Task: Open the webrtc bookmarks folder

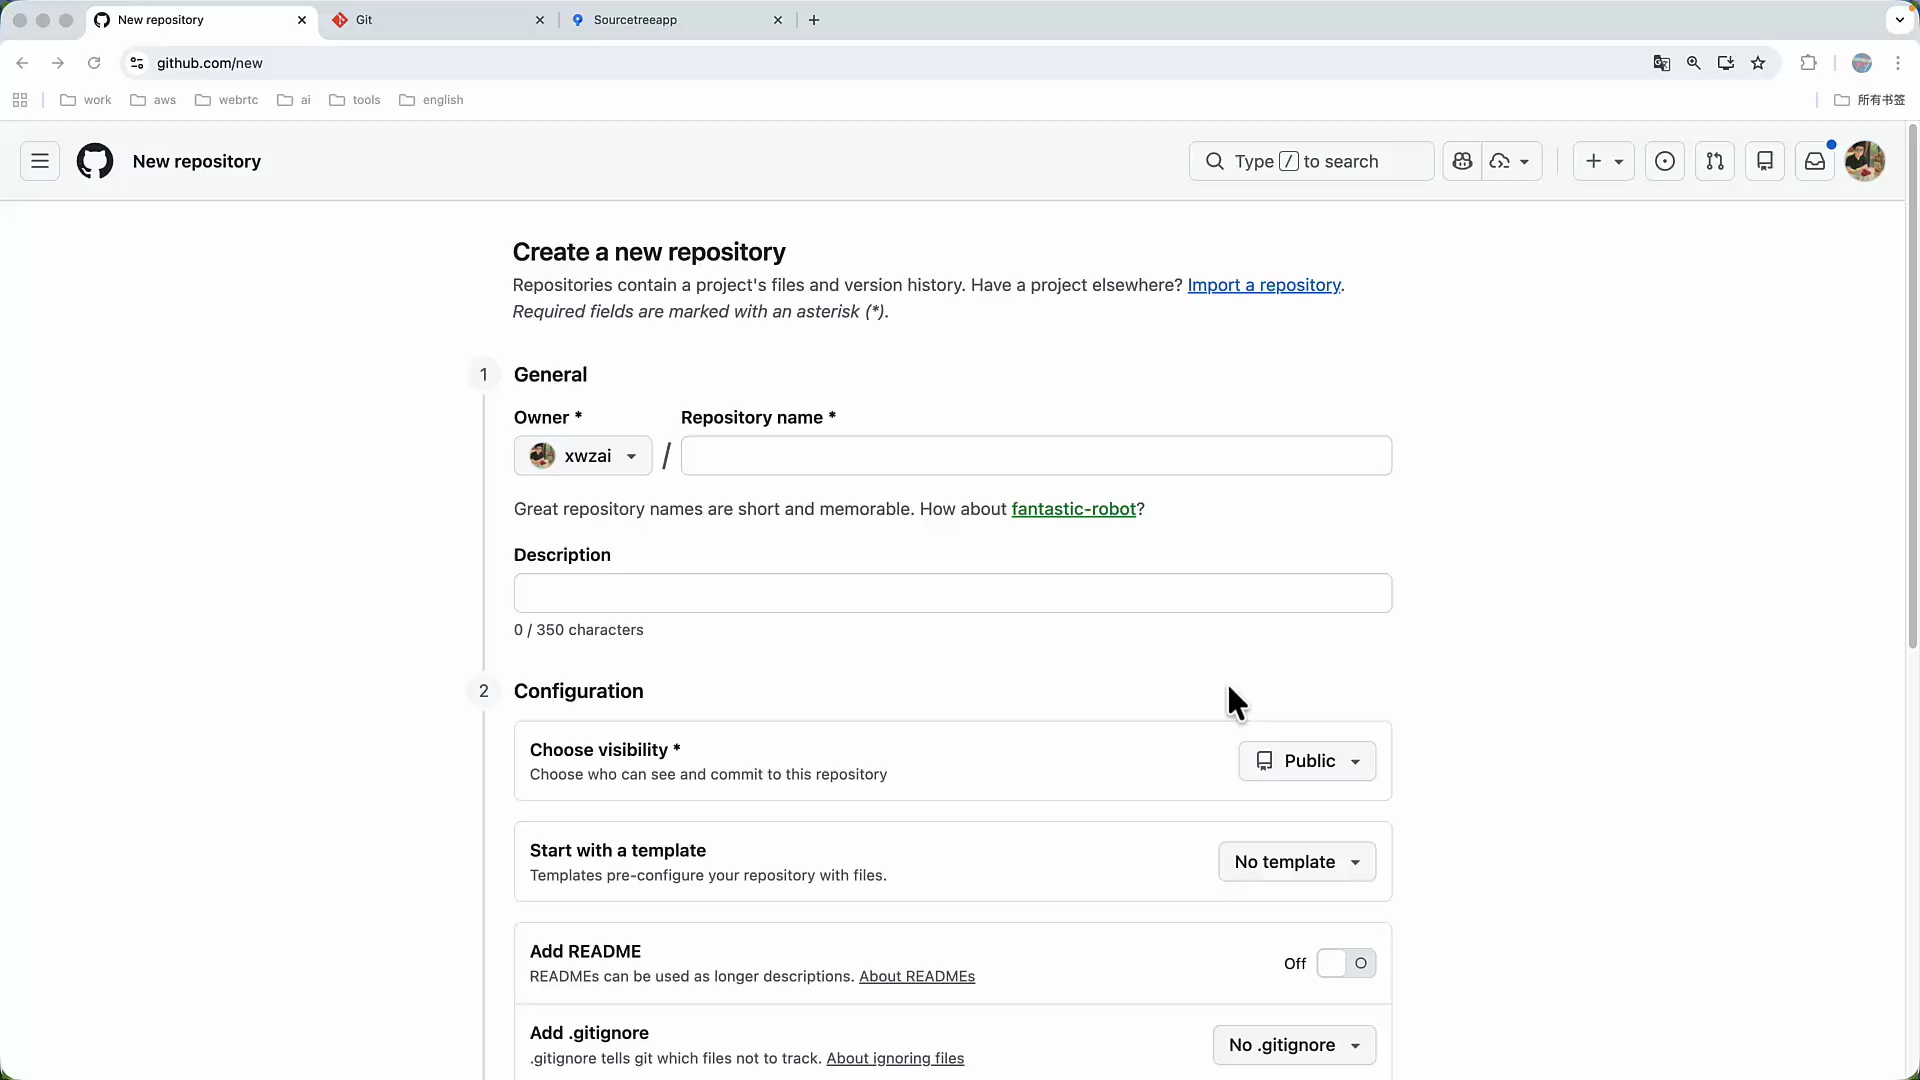Action: [227, 100]
